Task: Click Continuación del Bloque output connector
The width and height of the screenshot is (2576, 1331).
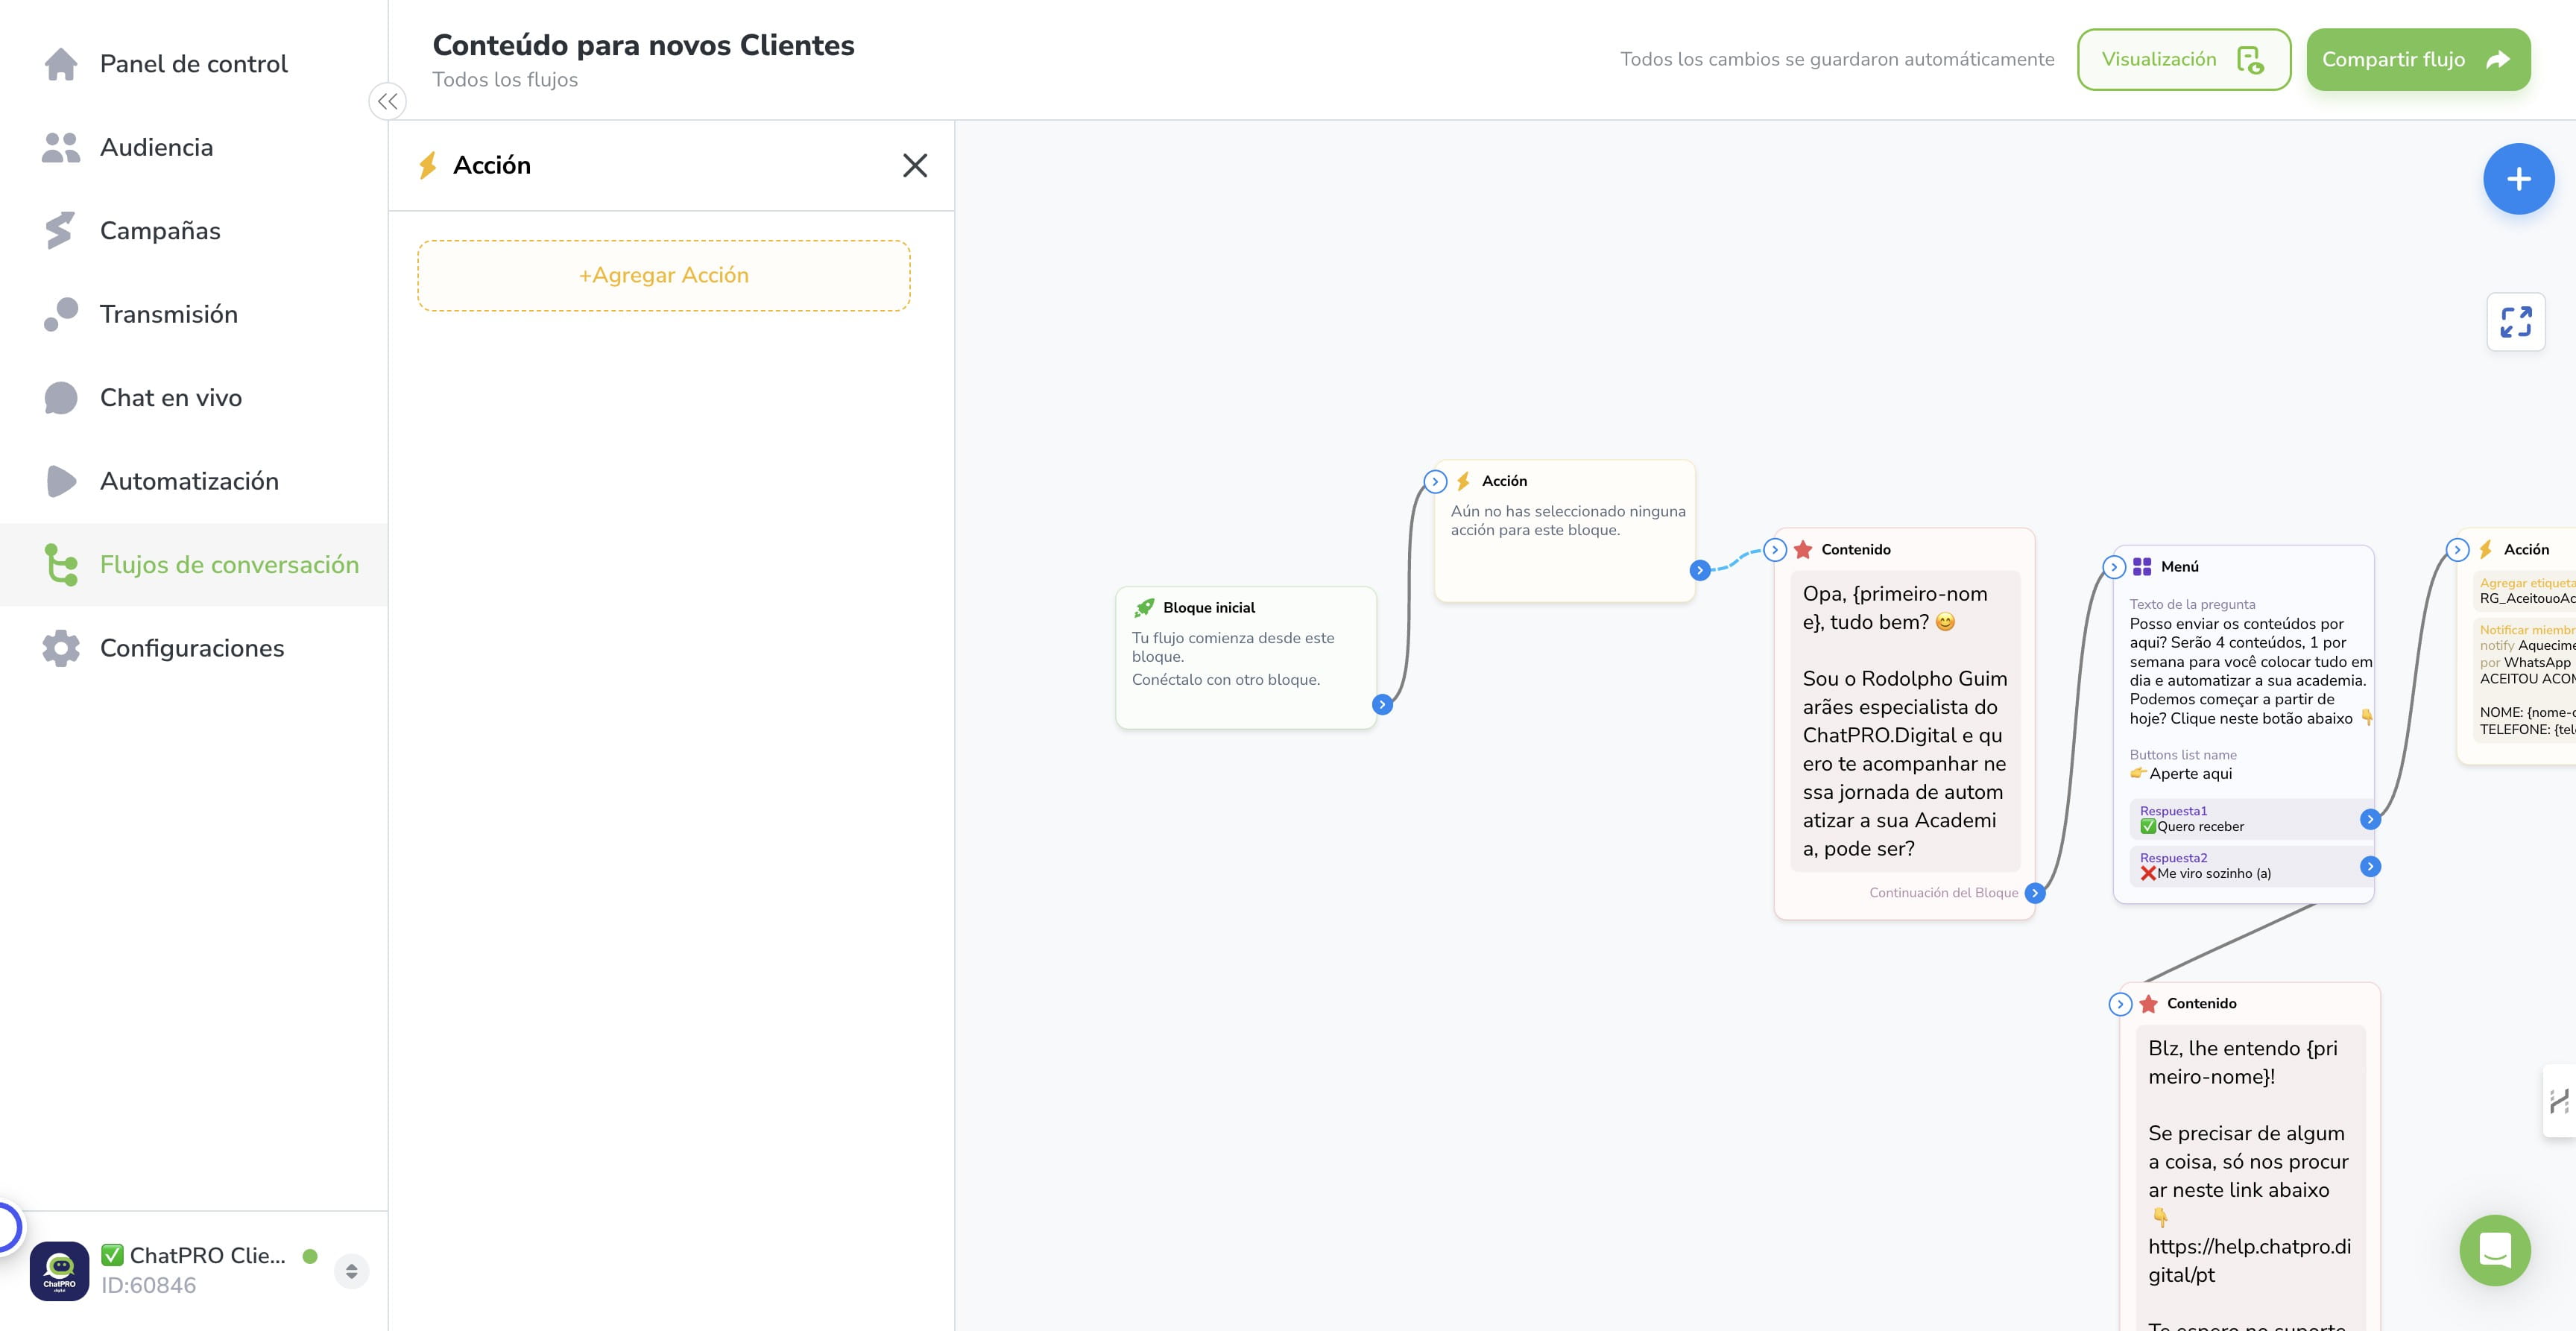Action: 2035,893
